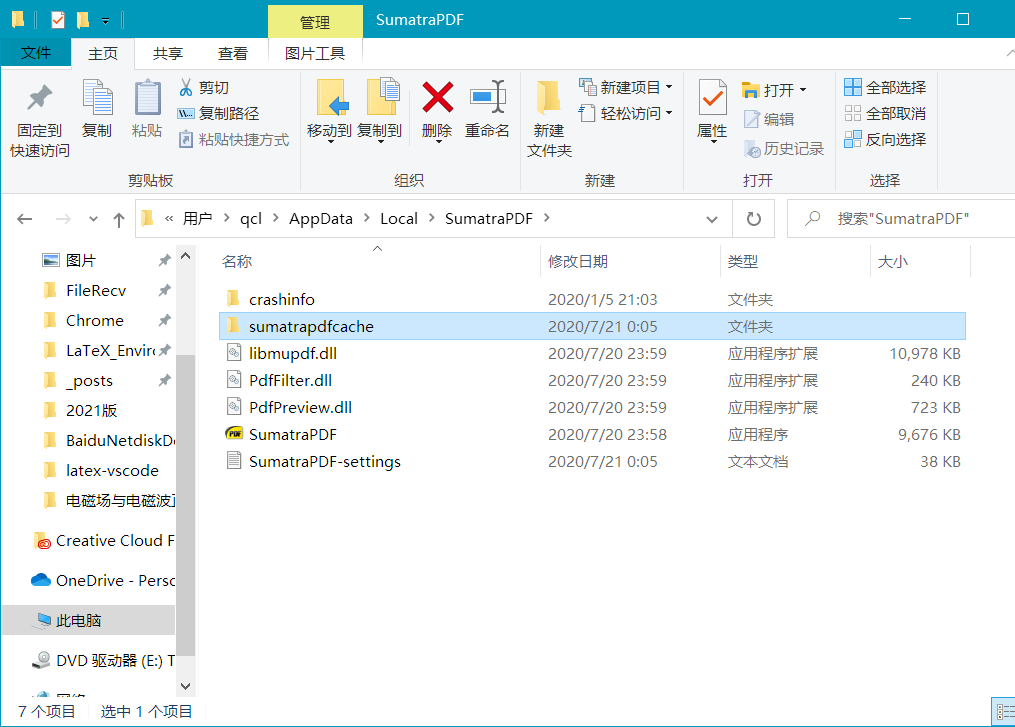Switch to the View (查看) tab

point(233,53)
